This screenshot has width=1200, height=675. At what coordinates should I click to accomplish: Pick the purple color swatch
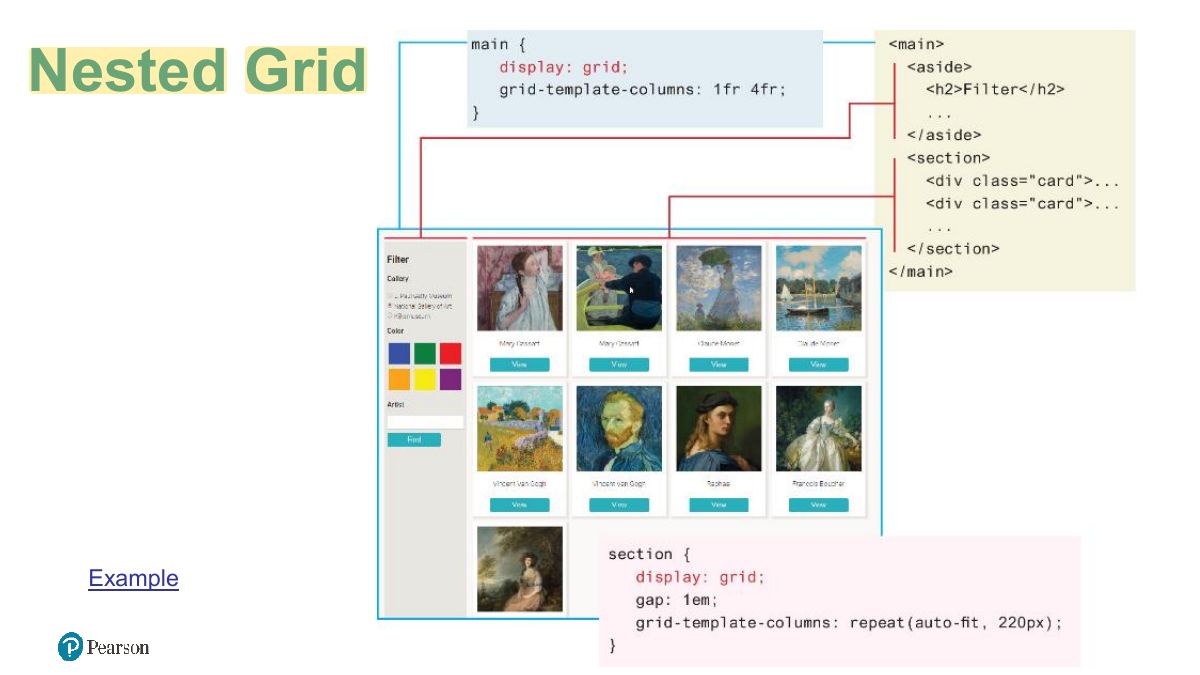pos(450,379)
